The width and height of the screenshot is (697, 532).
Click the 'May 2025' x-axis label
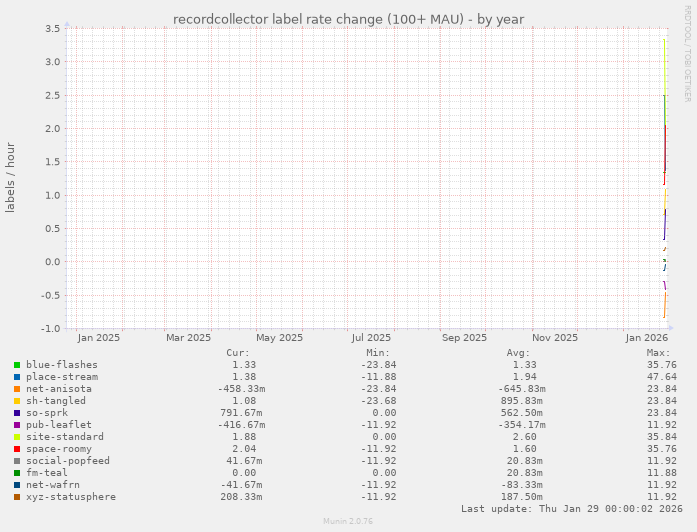pos(280,338)
